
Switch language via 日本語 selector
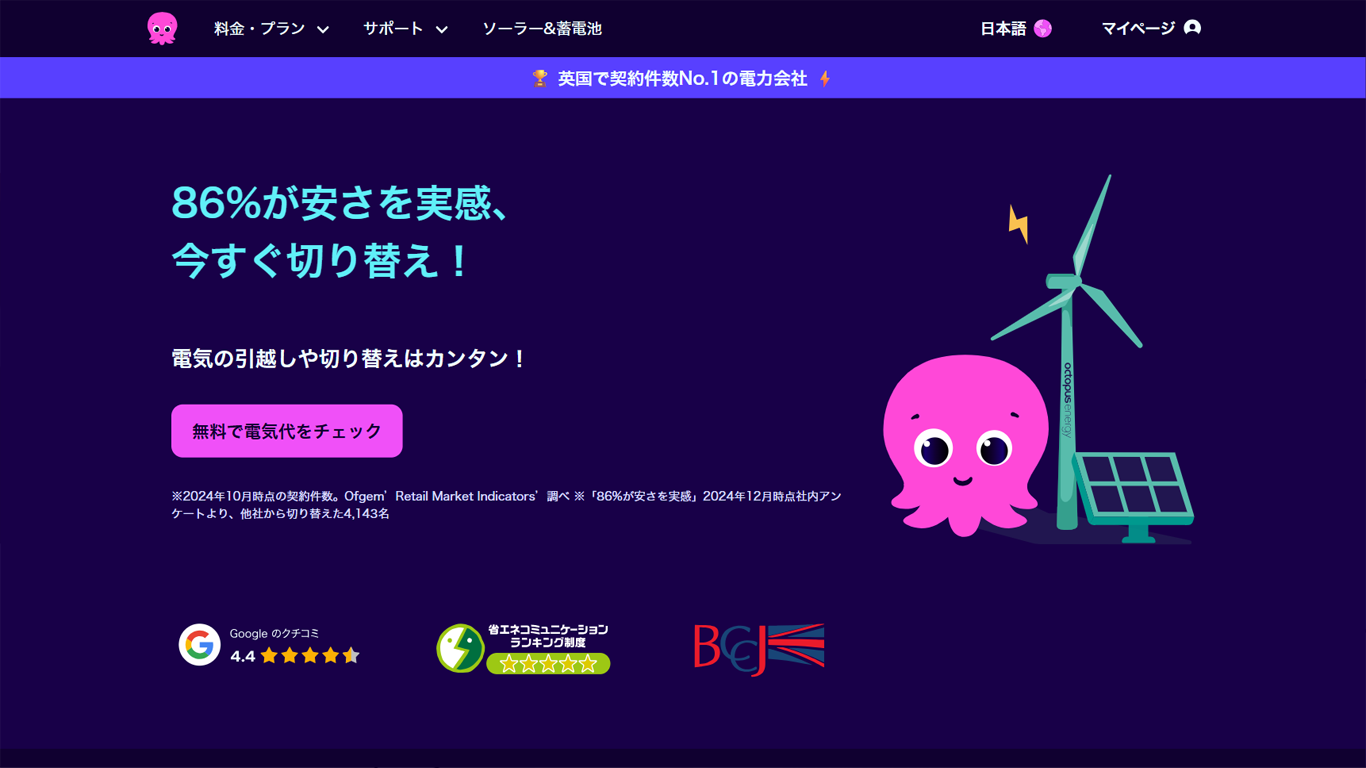point(1016,29)
